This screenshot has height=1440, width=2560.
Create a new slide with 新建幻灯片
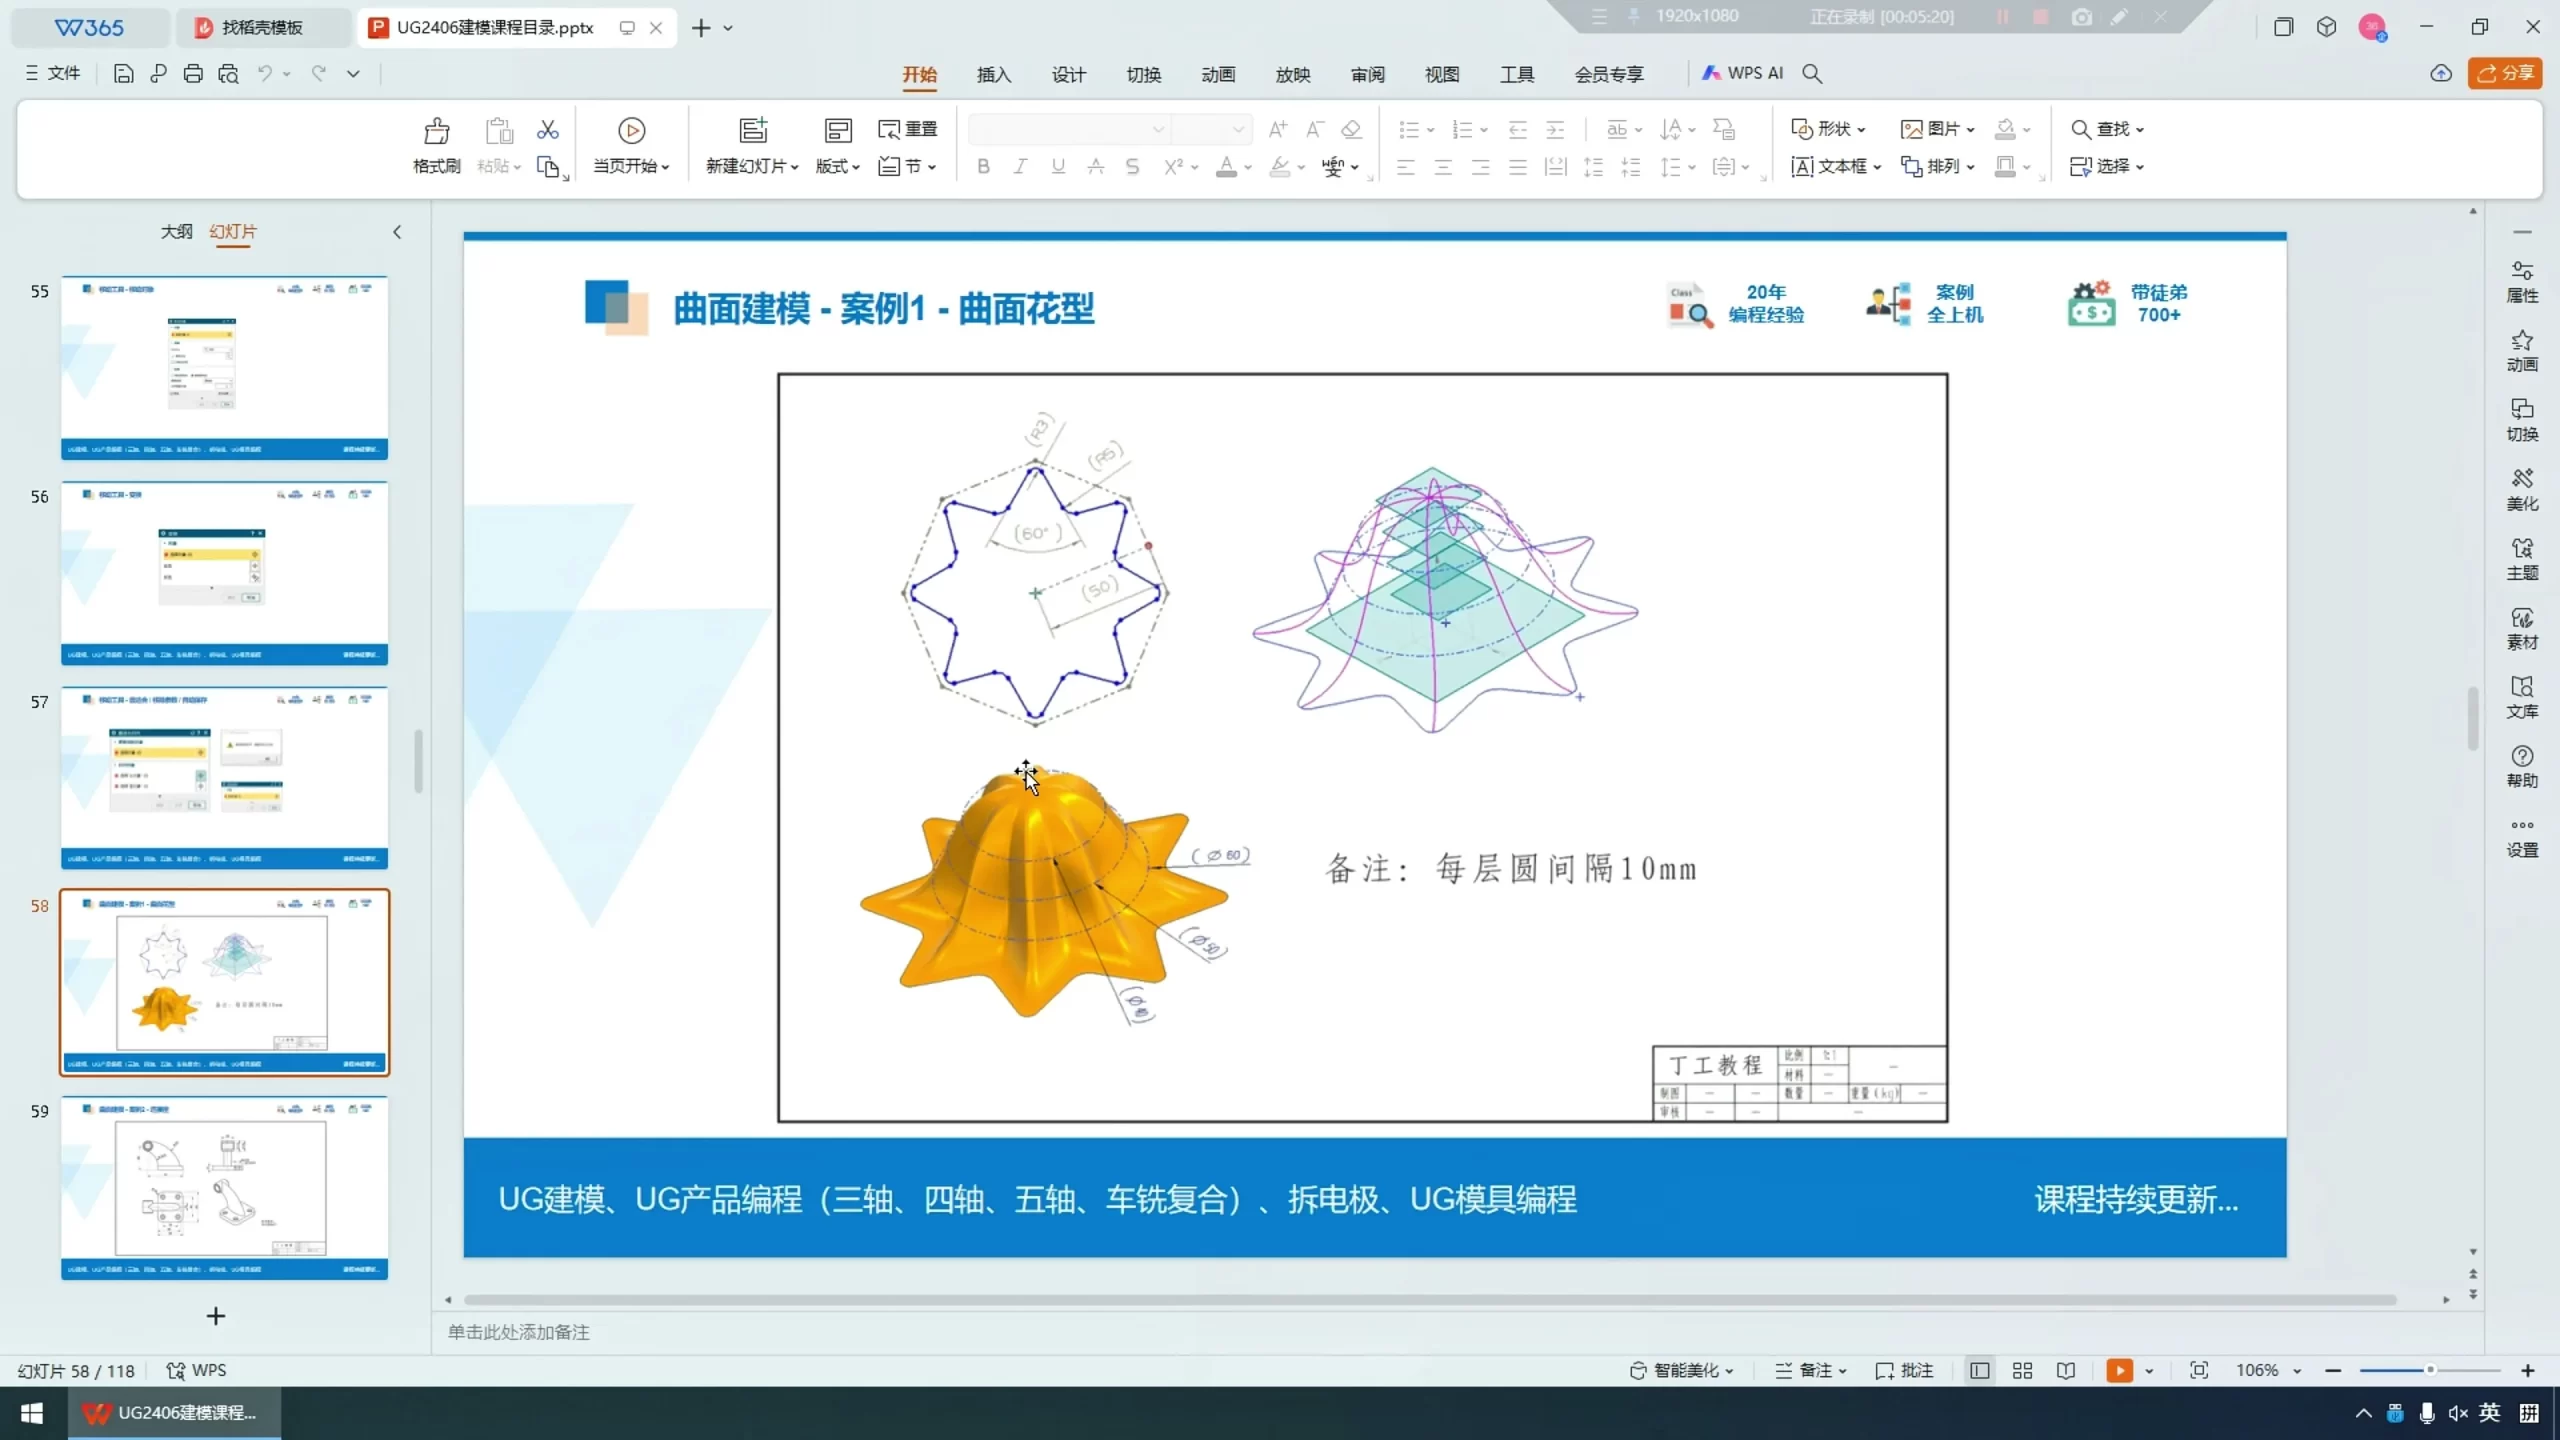[752, 143]
